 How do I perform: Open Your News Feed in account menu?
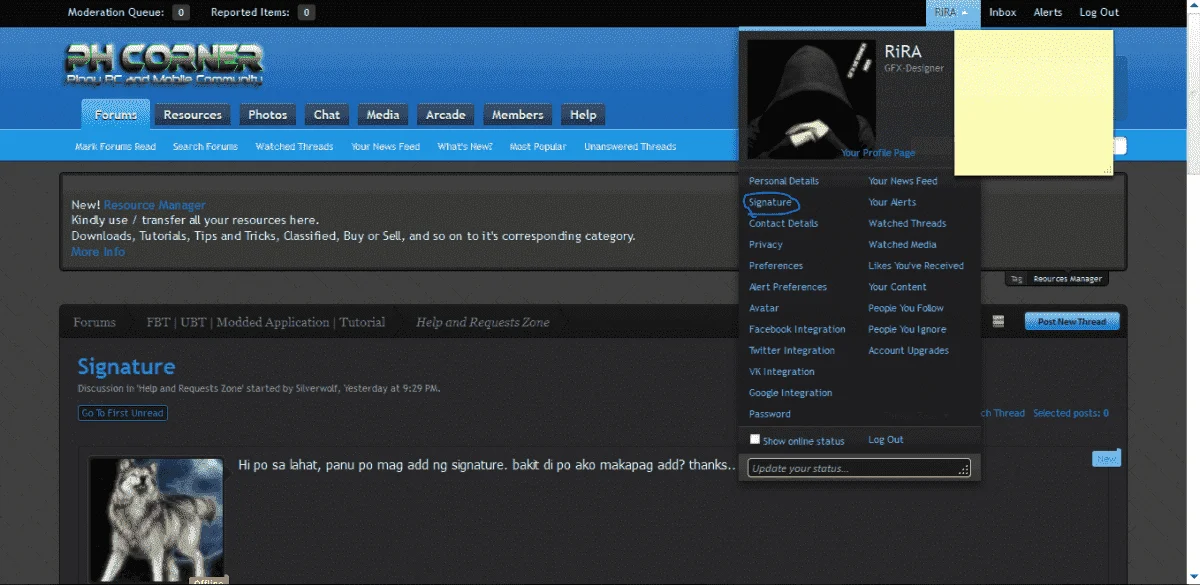[x=903, y=181]
